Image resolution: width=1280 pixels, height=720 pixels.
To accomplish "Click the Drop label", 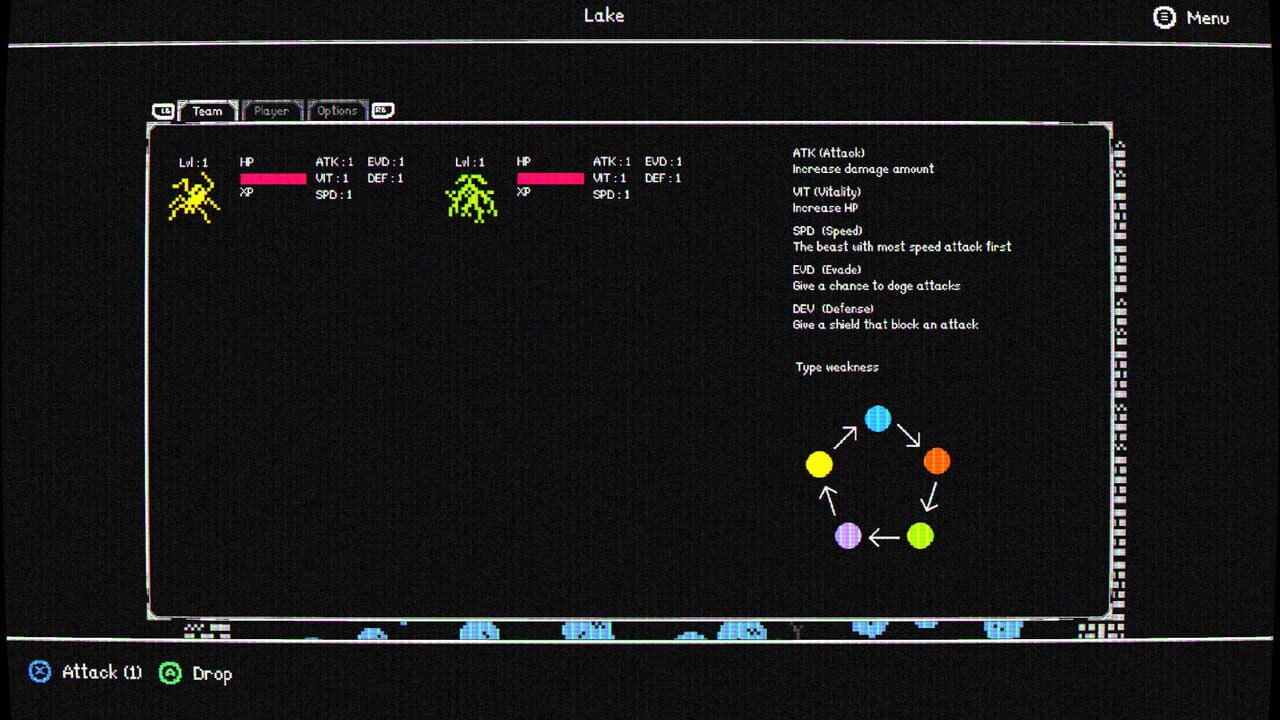I will (212, 673).
